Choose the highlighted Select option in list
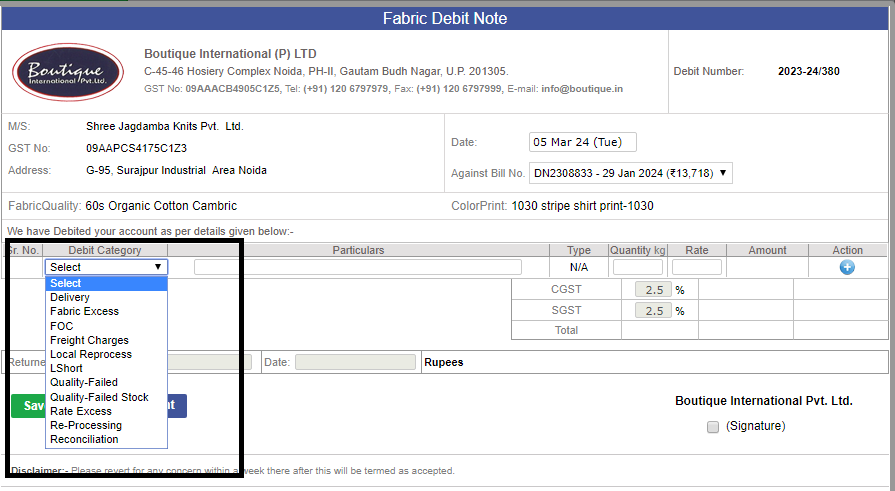Screen dimensions: 895x491 pyautogui.click(x=106, y=283)
